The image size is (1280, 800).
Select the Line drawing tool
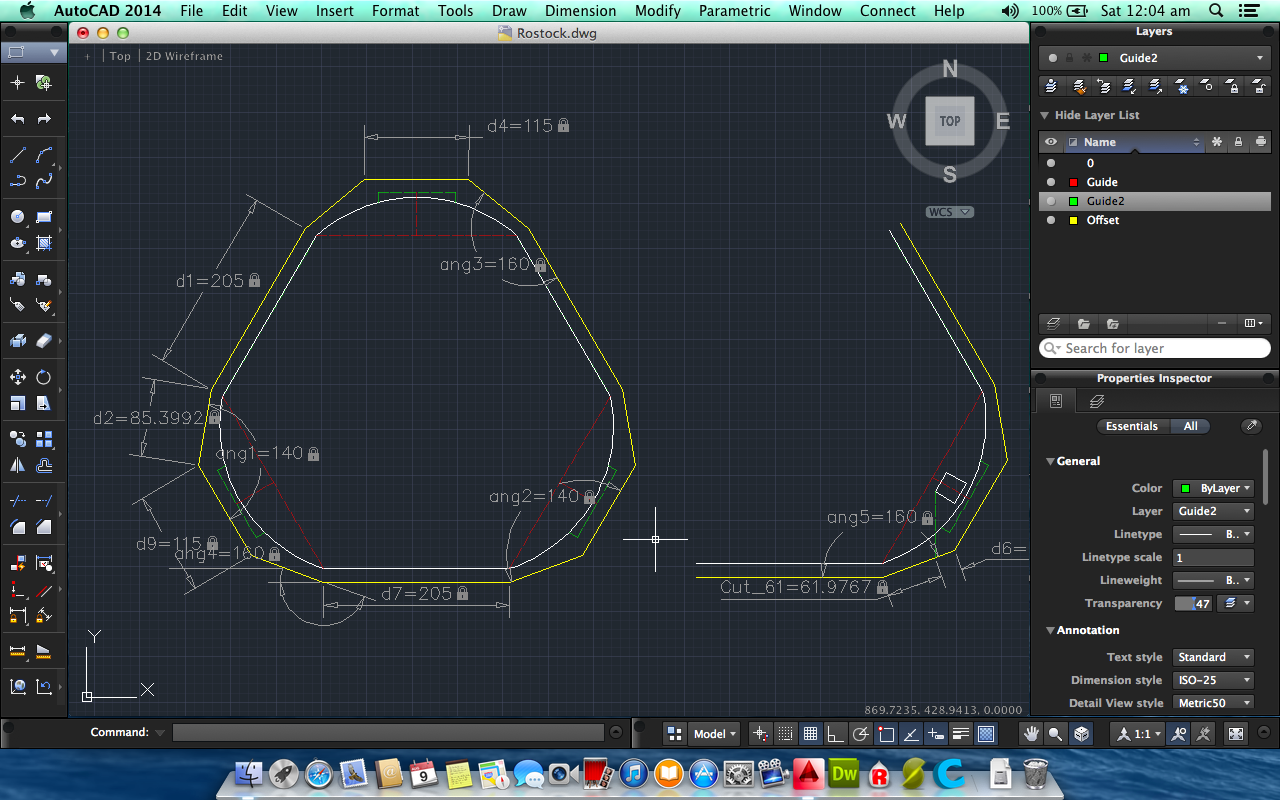(x=18, y=155)
